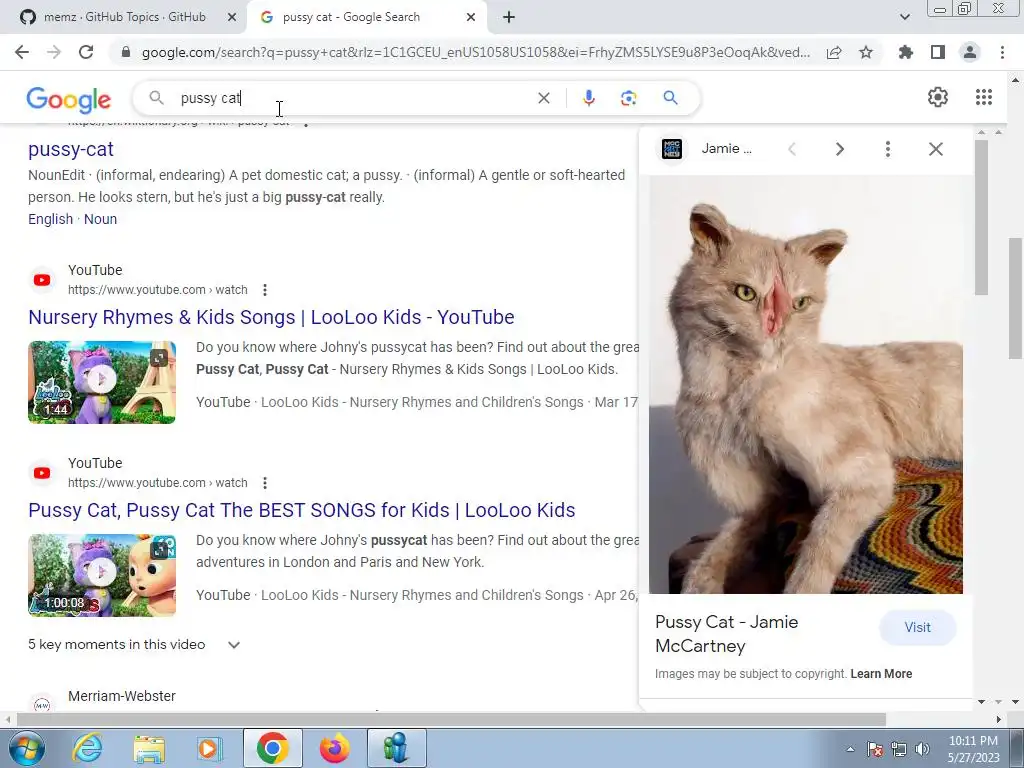Open the taskbar clock showing 10:11 PM

point(973,749)
